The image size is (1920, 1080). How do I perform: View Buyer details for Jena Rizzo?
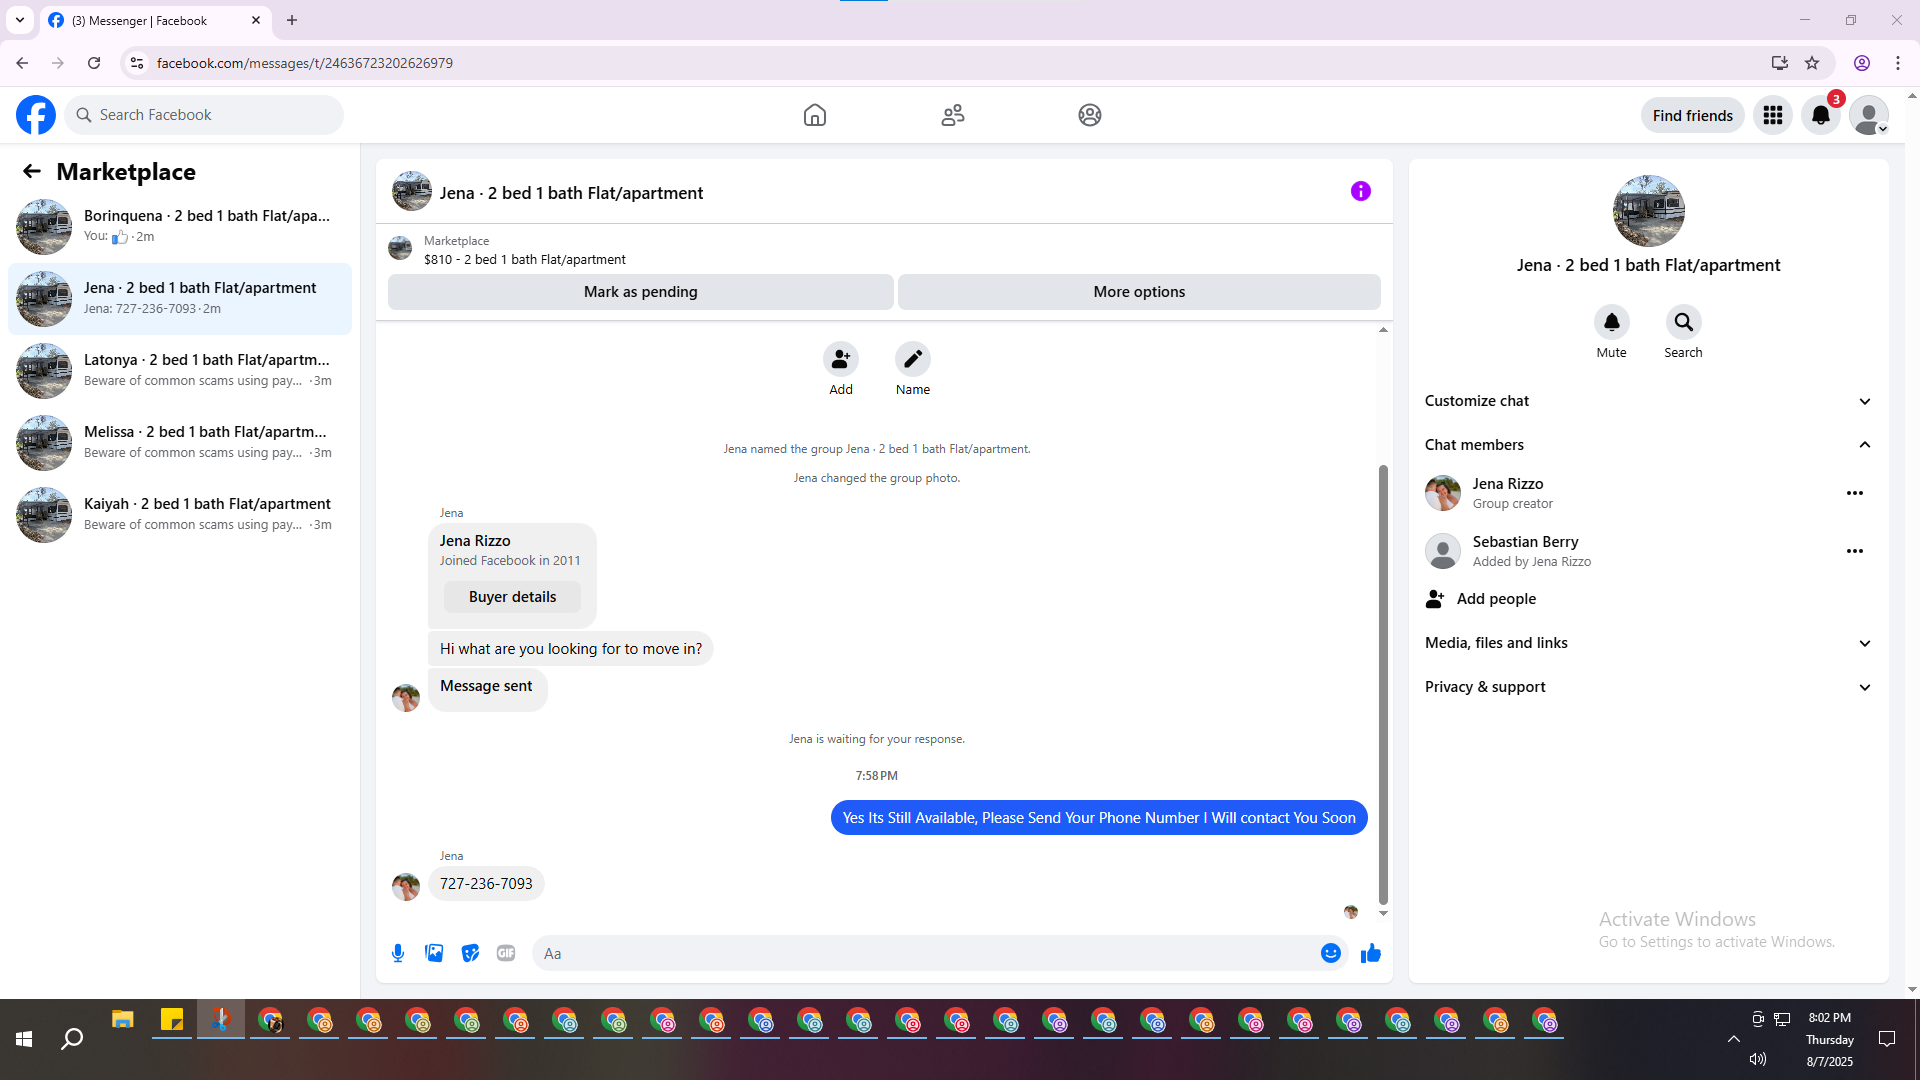tap(512, 597)
